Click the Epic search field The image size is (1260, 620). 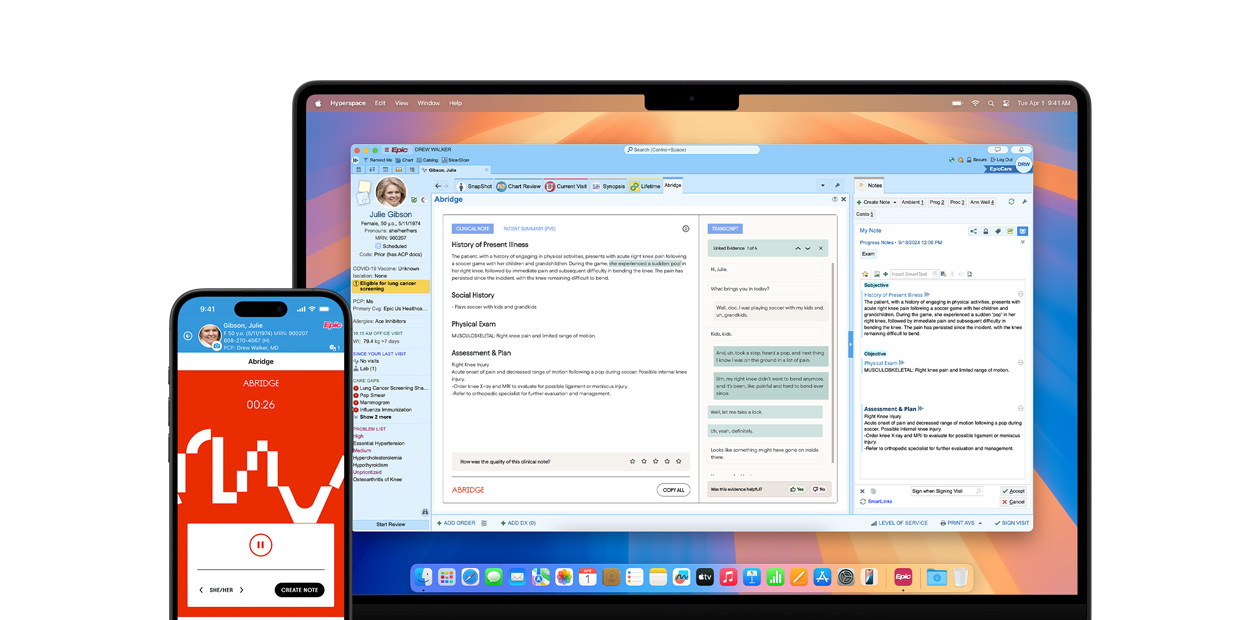[x=692, y=150]
